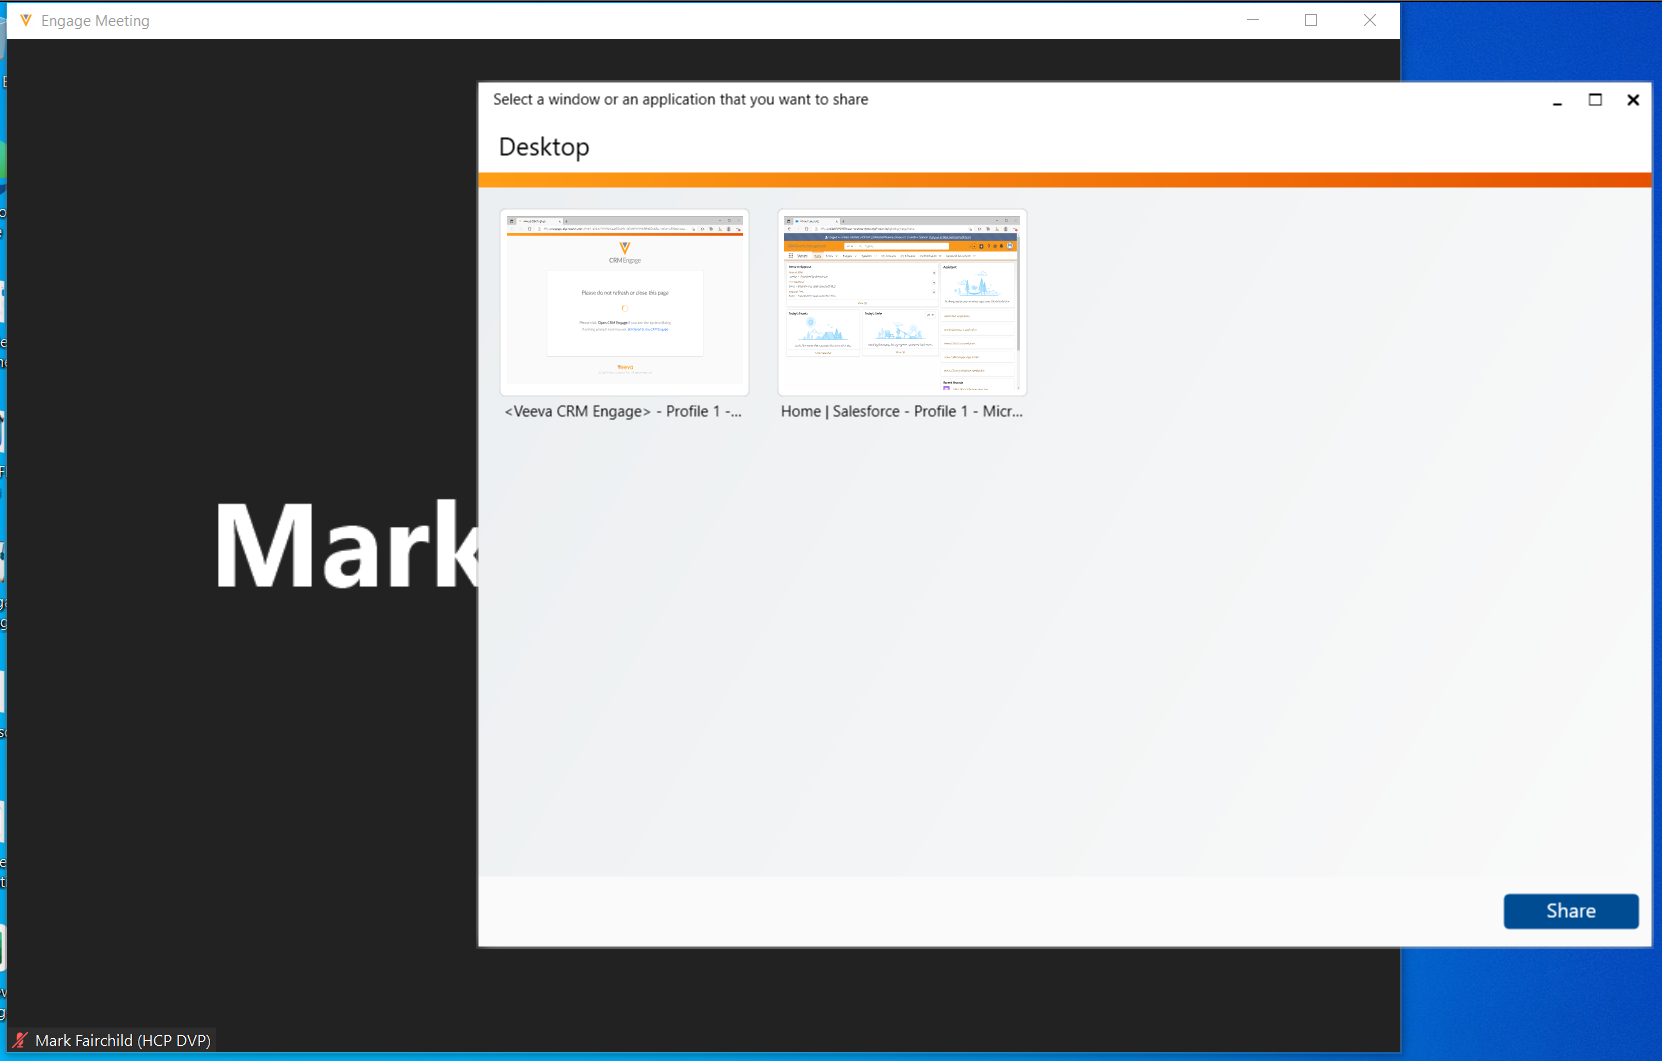The width and height of the screenshot is (1662, 1061).
Task: Click the "<Veeva CRM Engage> - Profile 1" caption
Action: 623,411
